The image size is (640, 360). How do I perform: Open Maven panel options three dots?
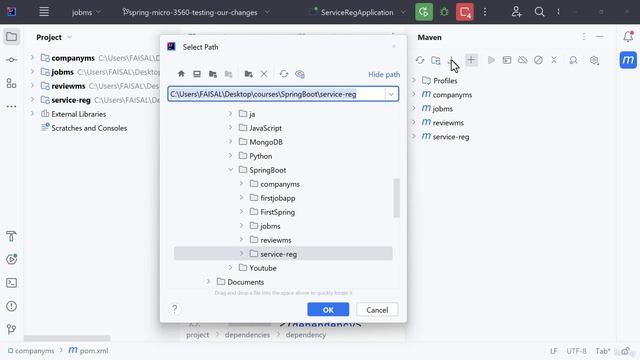pos(584,37)
